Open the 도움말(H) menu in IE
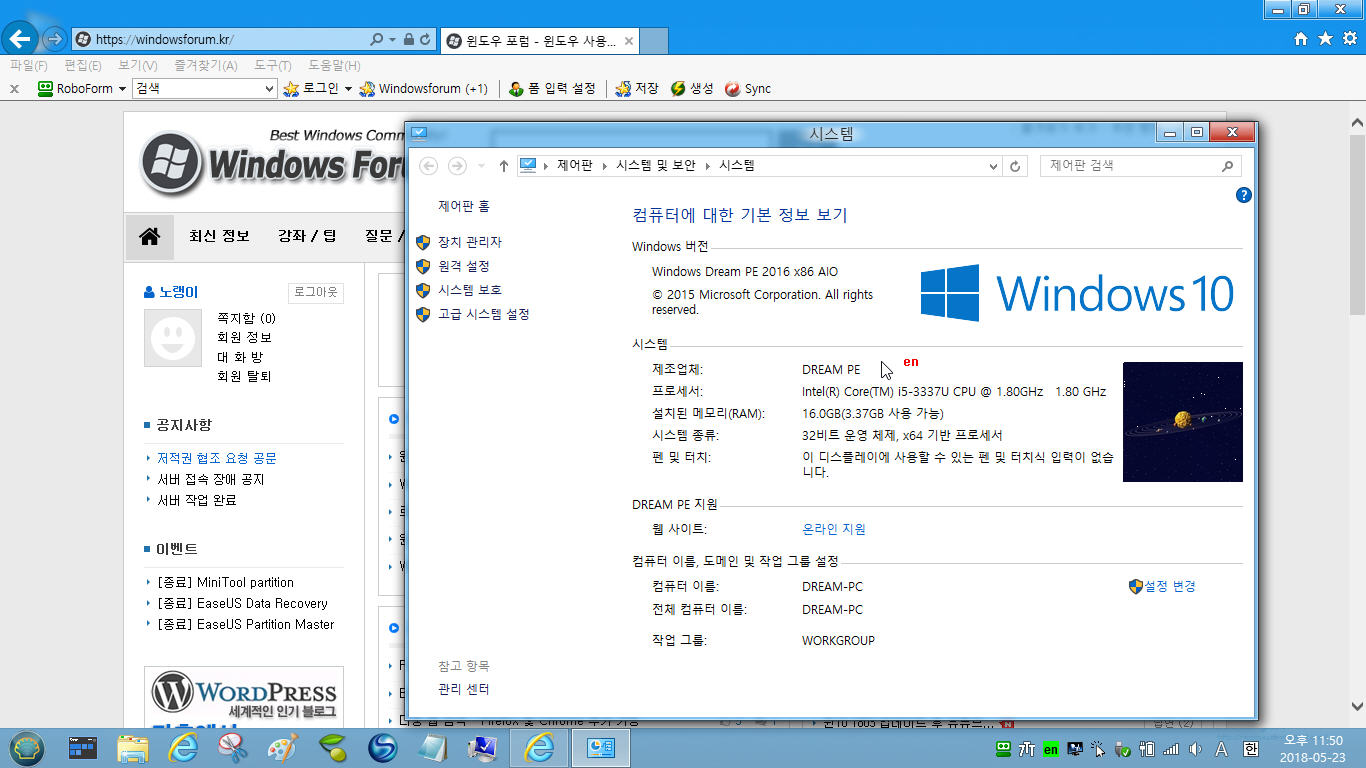This screenshot has height=768, width=1366. 334,65
